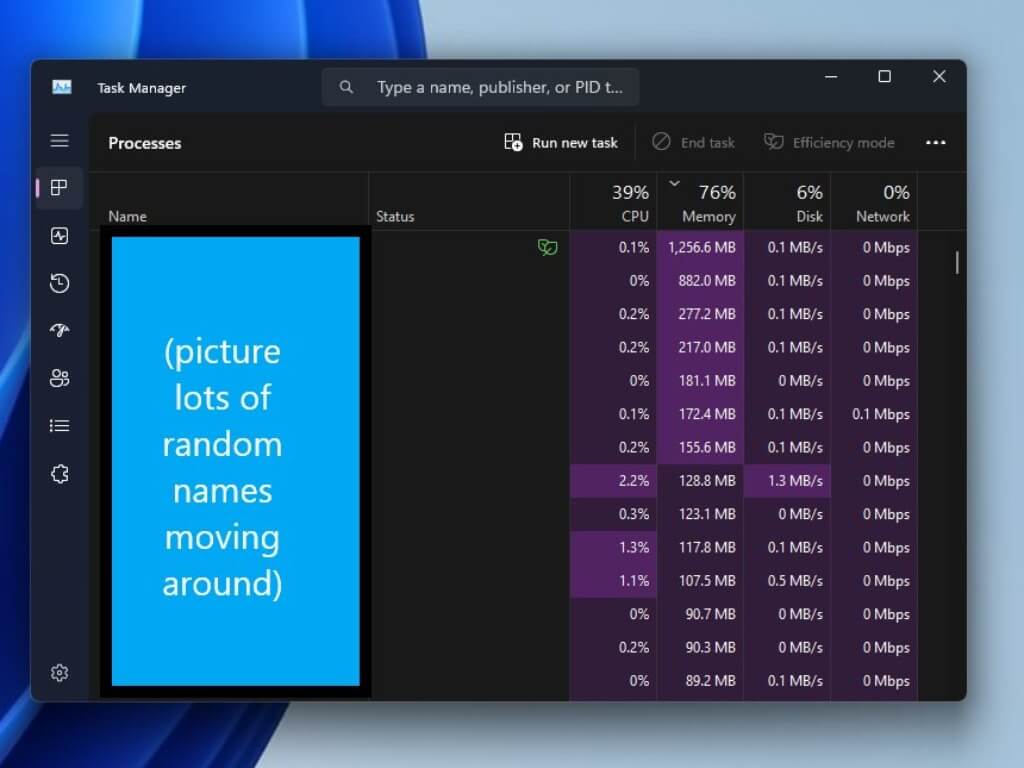This screenshot has width=1024, height=768.
Task: Go to Startup apps page
Action: (x=59, y=330)
